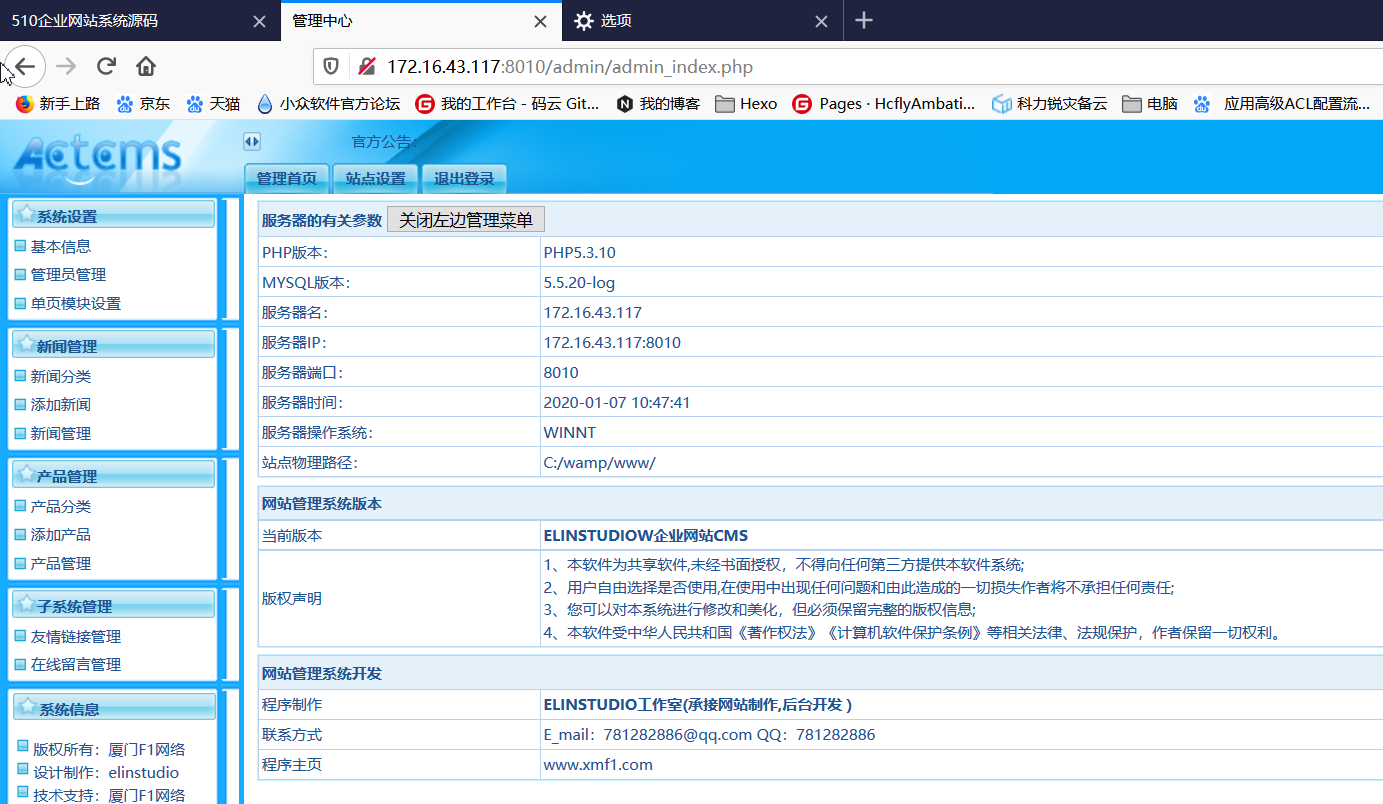Open the 小众软件官方论坛 bookmark

(328, 103)
